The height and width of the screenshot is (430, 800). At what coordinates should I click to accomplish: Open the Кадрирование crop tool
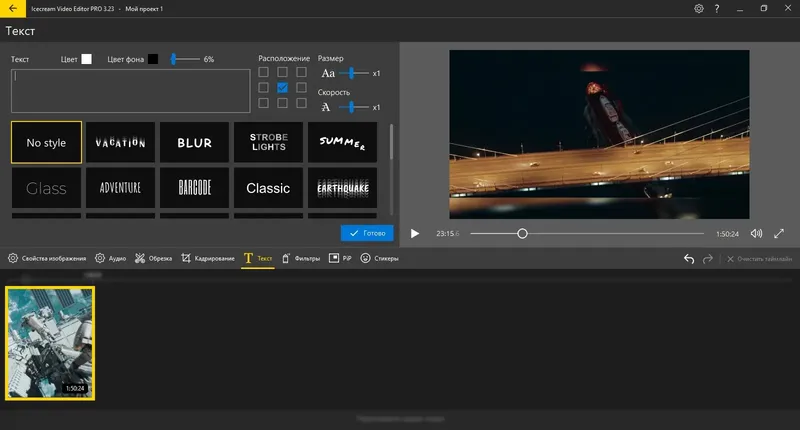[x=206, y=259]
